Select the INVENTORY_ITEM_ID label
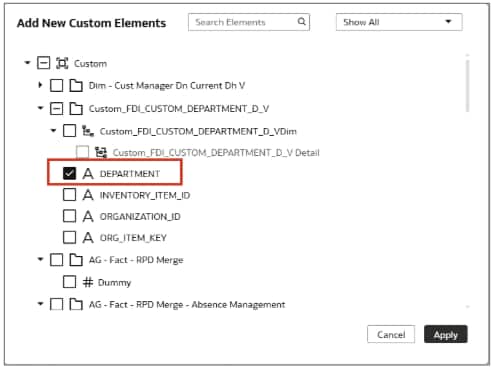Viewport: 495px width, 370px height. [x=145, y=195]
